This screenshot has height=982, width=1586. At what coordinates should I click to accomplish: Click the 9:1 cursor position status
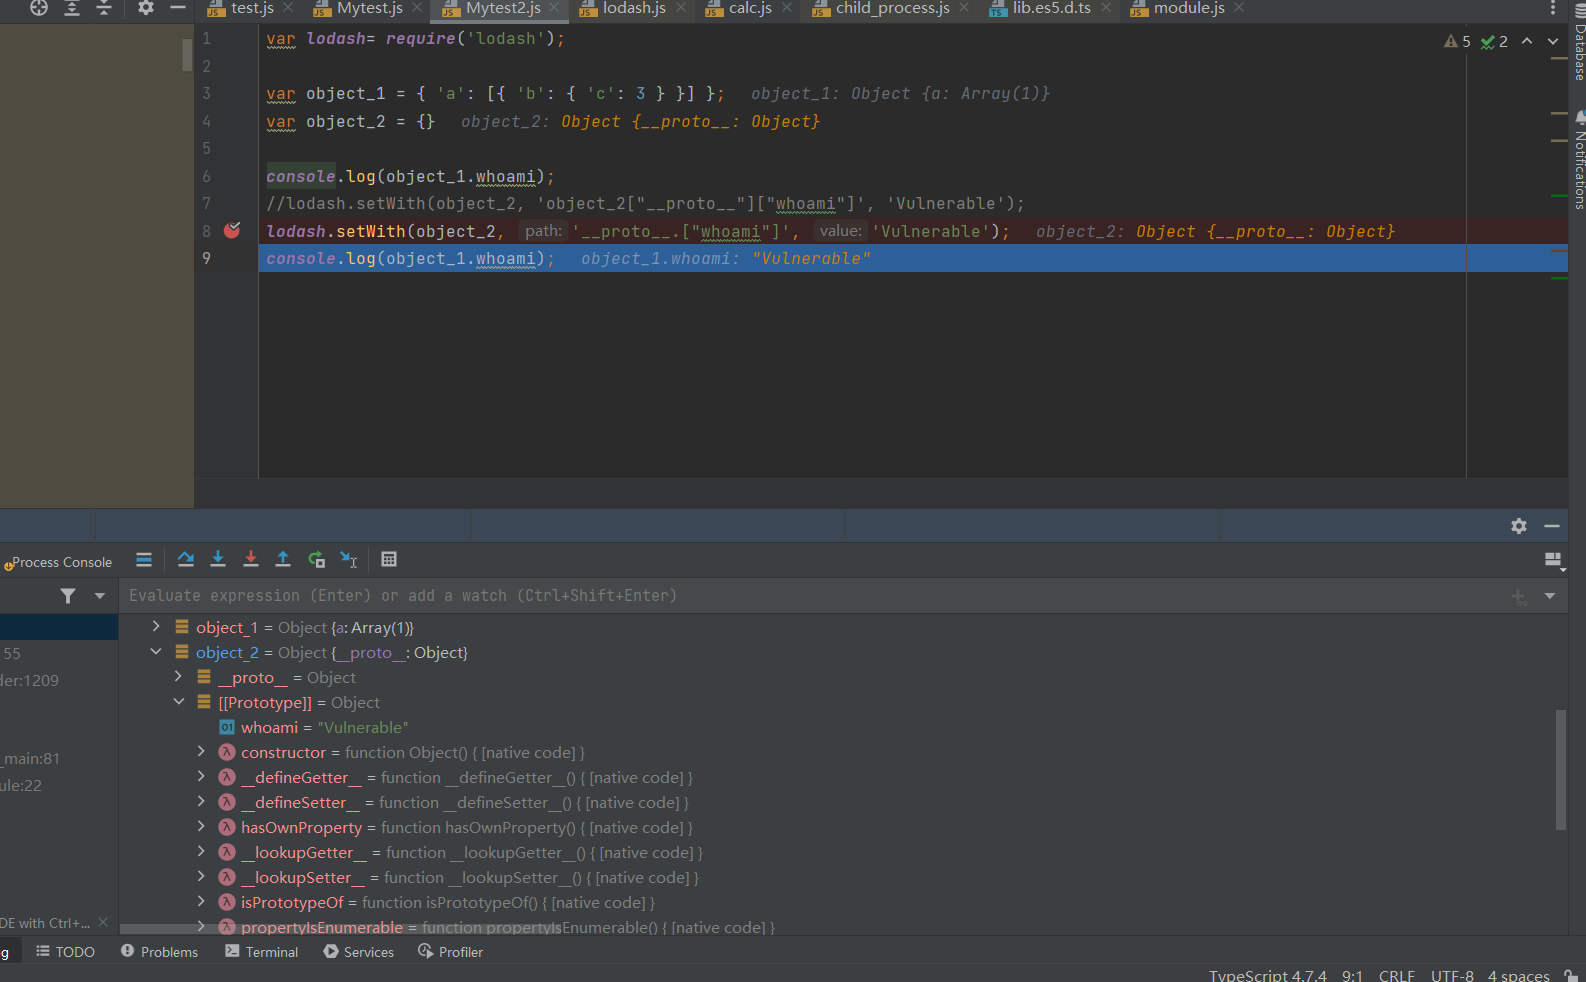click(1352, 975)
